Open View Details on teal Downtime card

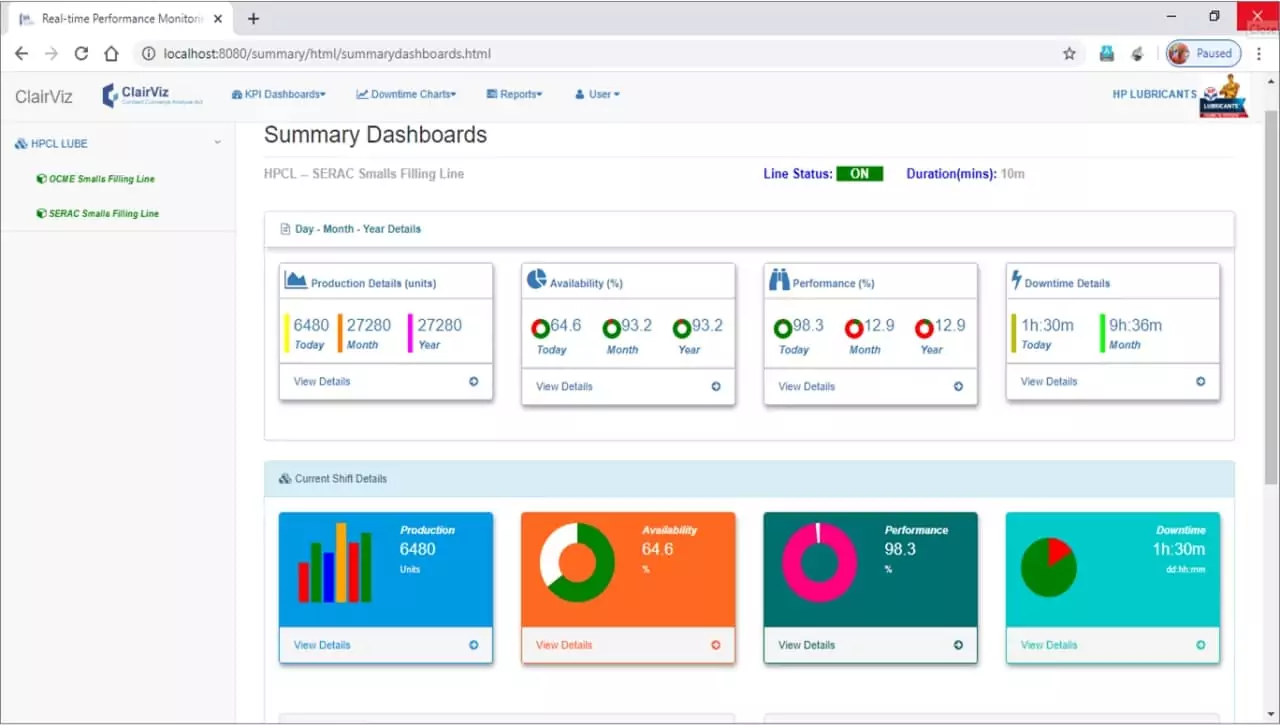coord(1049,645)
